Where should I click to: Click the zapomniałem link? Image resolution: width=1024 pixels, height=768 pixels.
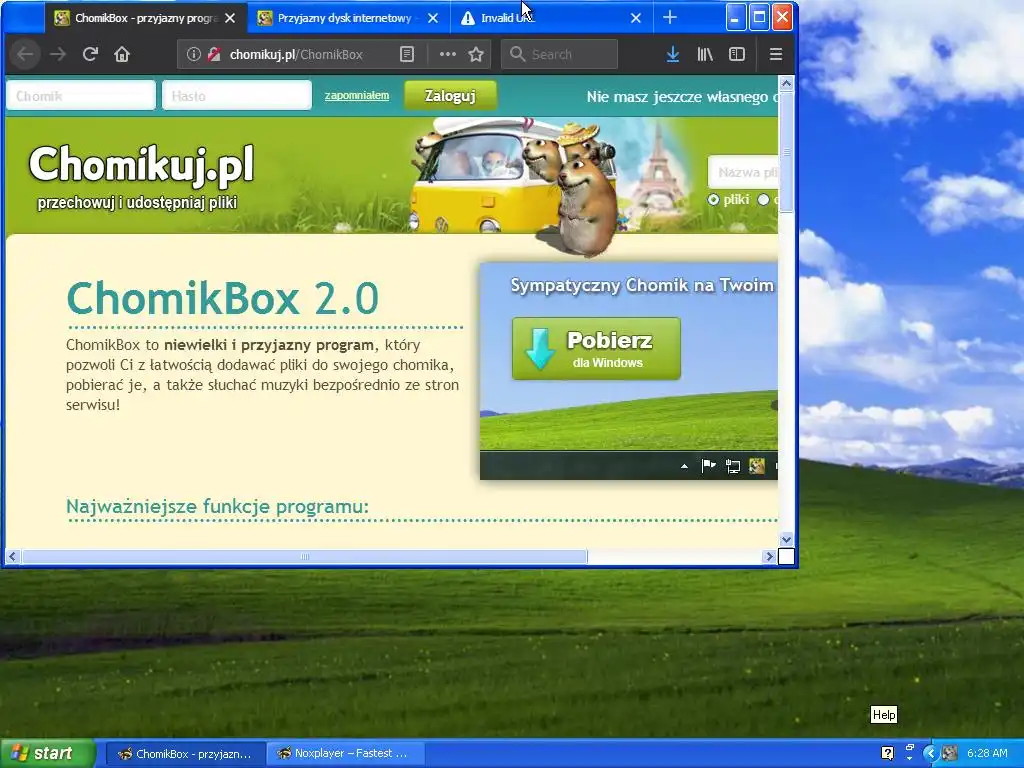click(357, 95)
